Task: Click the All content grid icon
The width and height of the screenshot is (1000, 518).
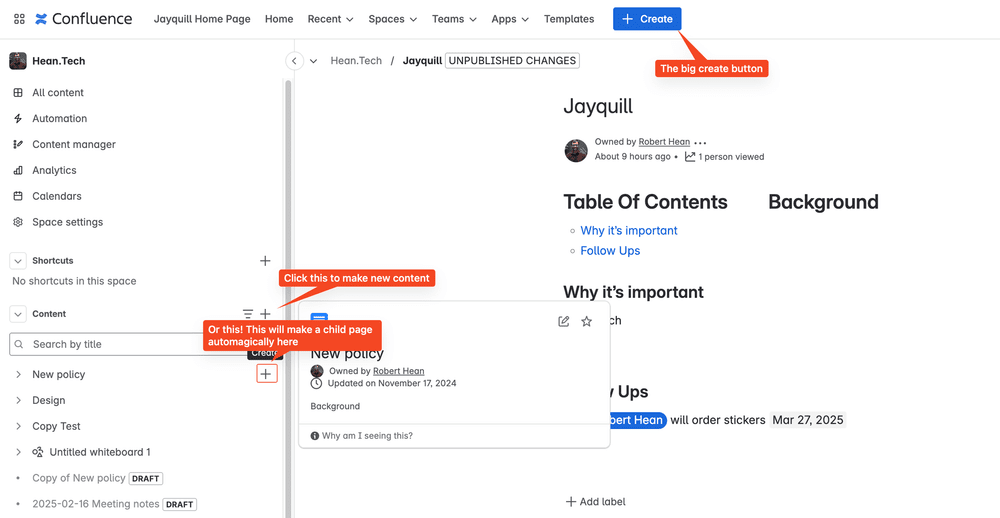Action: point(18,92)
